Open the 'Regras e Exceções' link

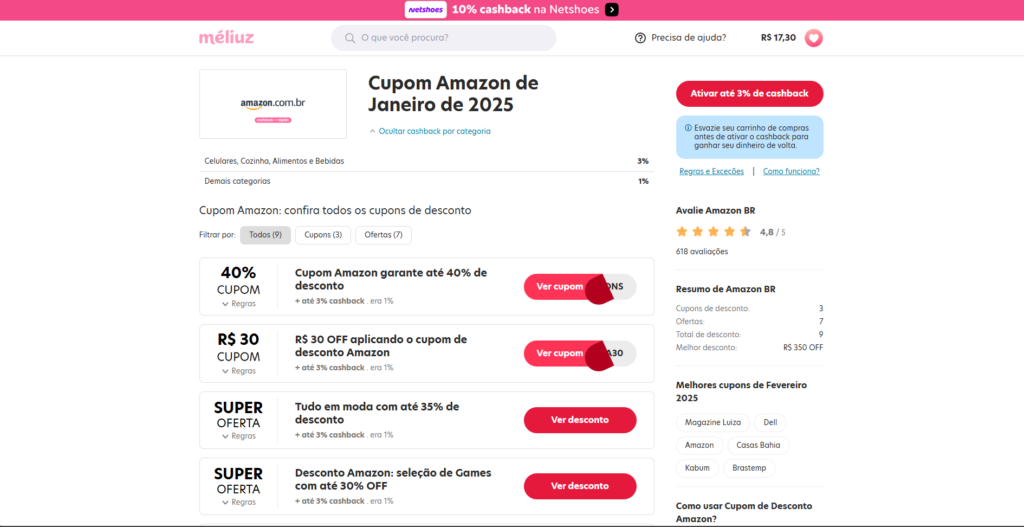click(711, 171)
